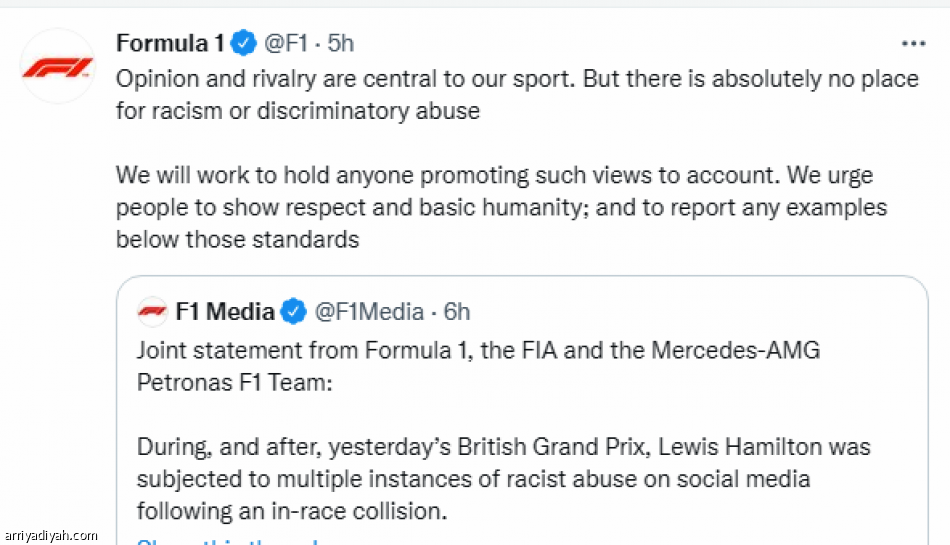
Task: Open the F1 Media display name
Action: click(225, 312)
